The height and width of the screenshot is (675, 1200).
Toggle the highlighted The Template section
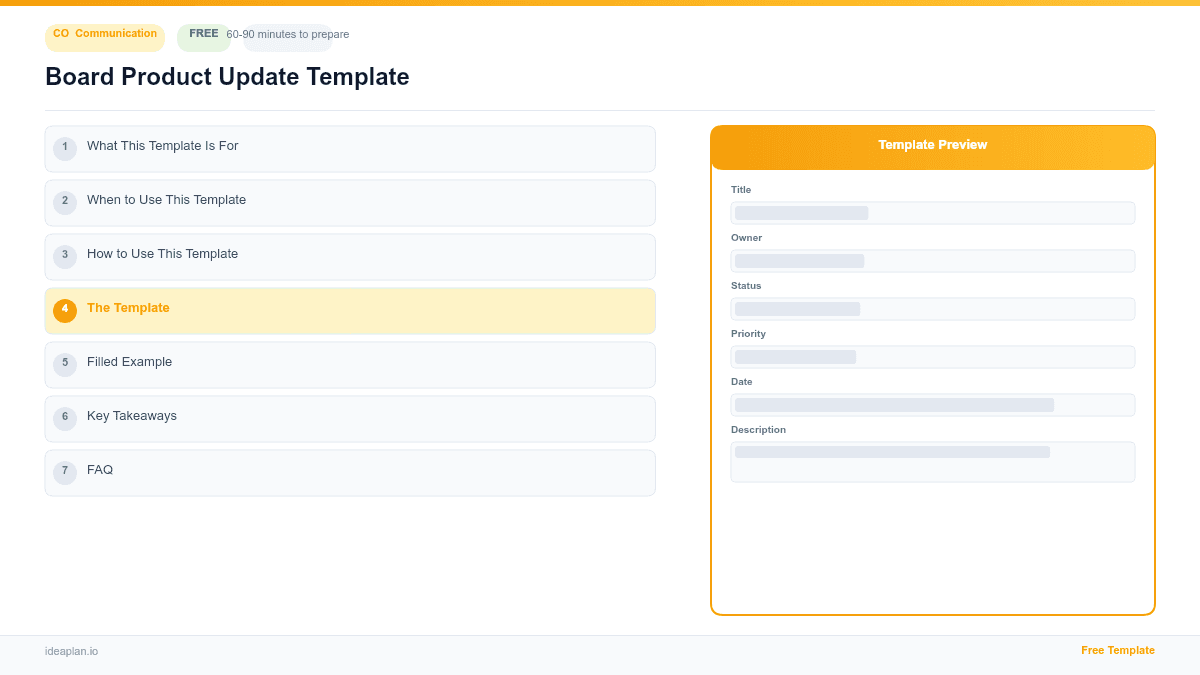click(x=350, y=310)
